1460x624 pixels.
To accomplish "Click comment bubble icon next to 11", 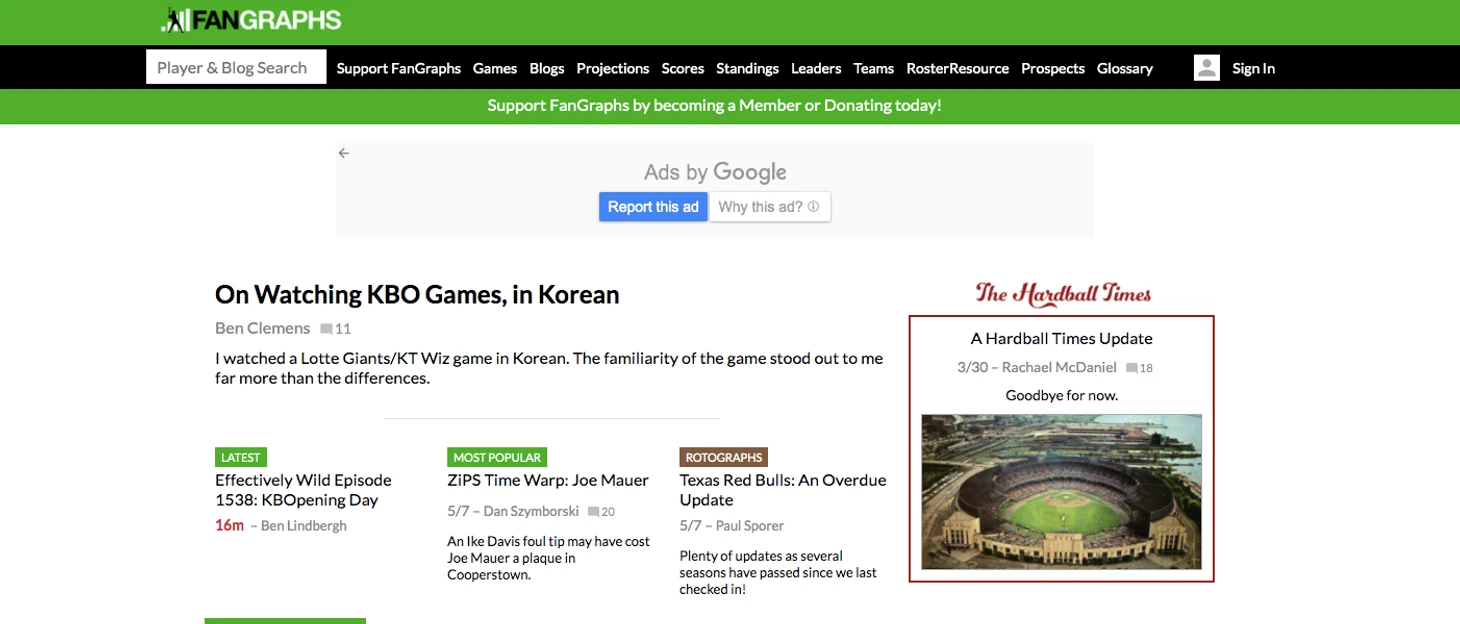I will [x=326, y=329].
